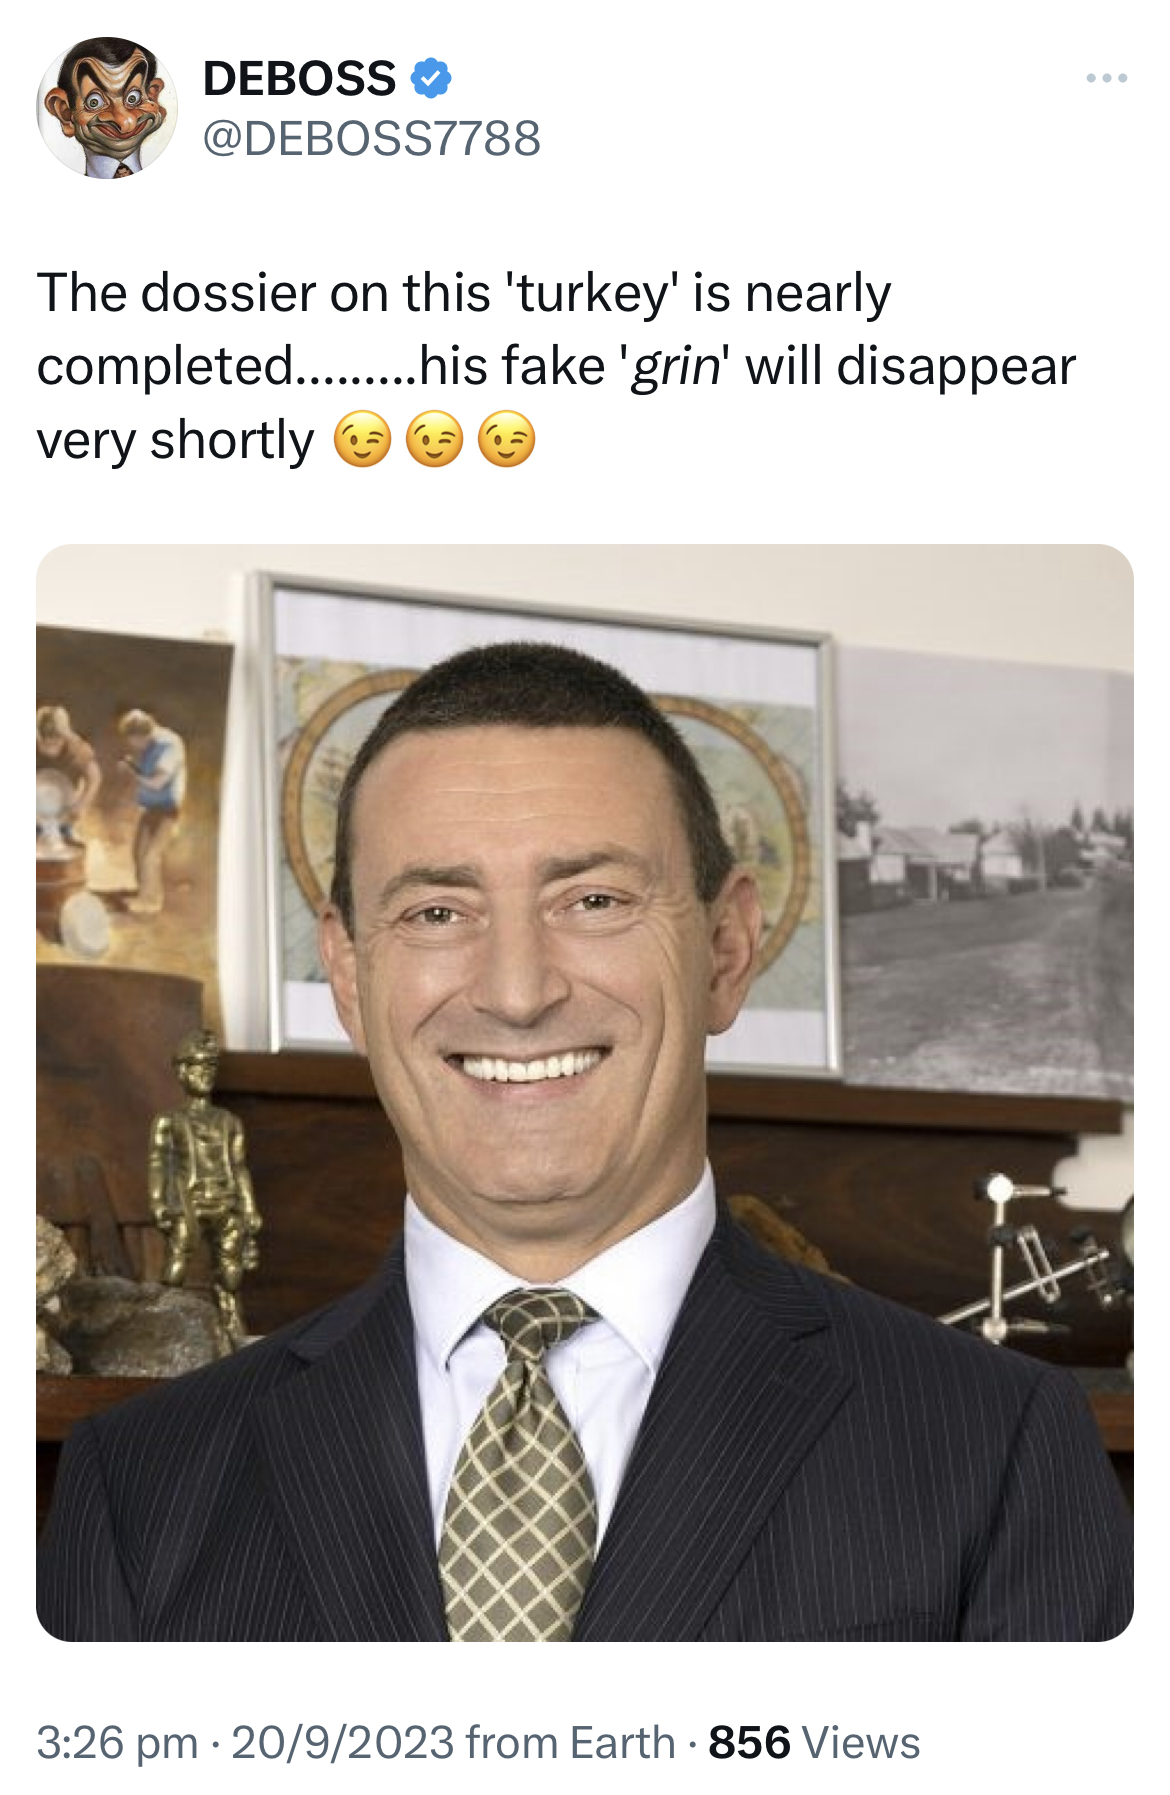
Task: Click the 'from Earth' location text
Action: pos(570,1742)
